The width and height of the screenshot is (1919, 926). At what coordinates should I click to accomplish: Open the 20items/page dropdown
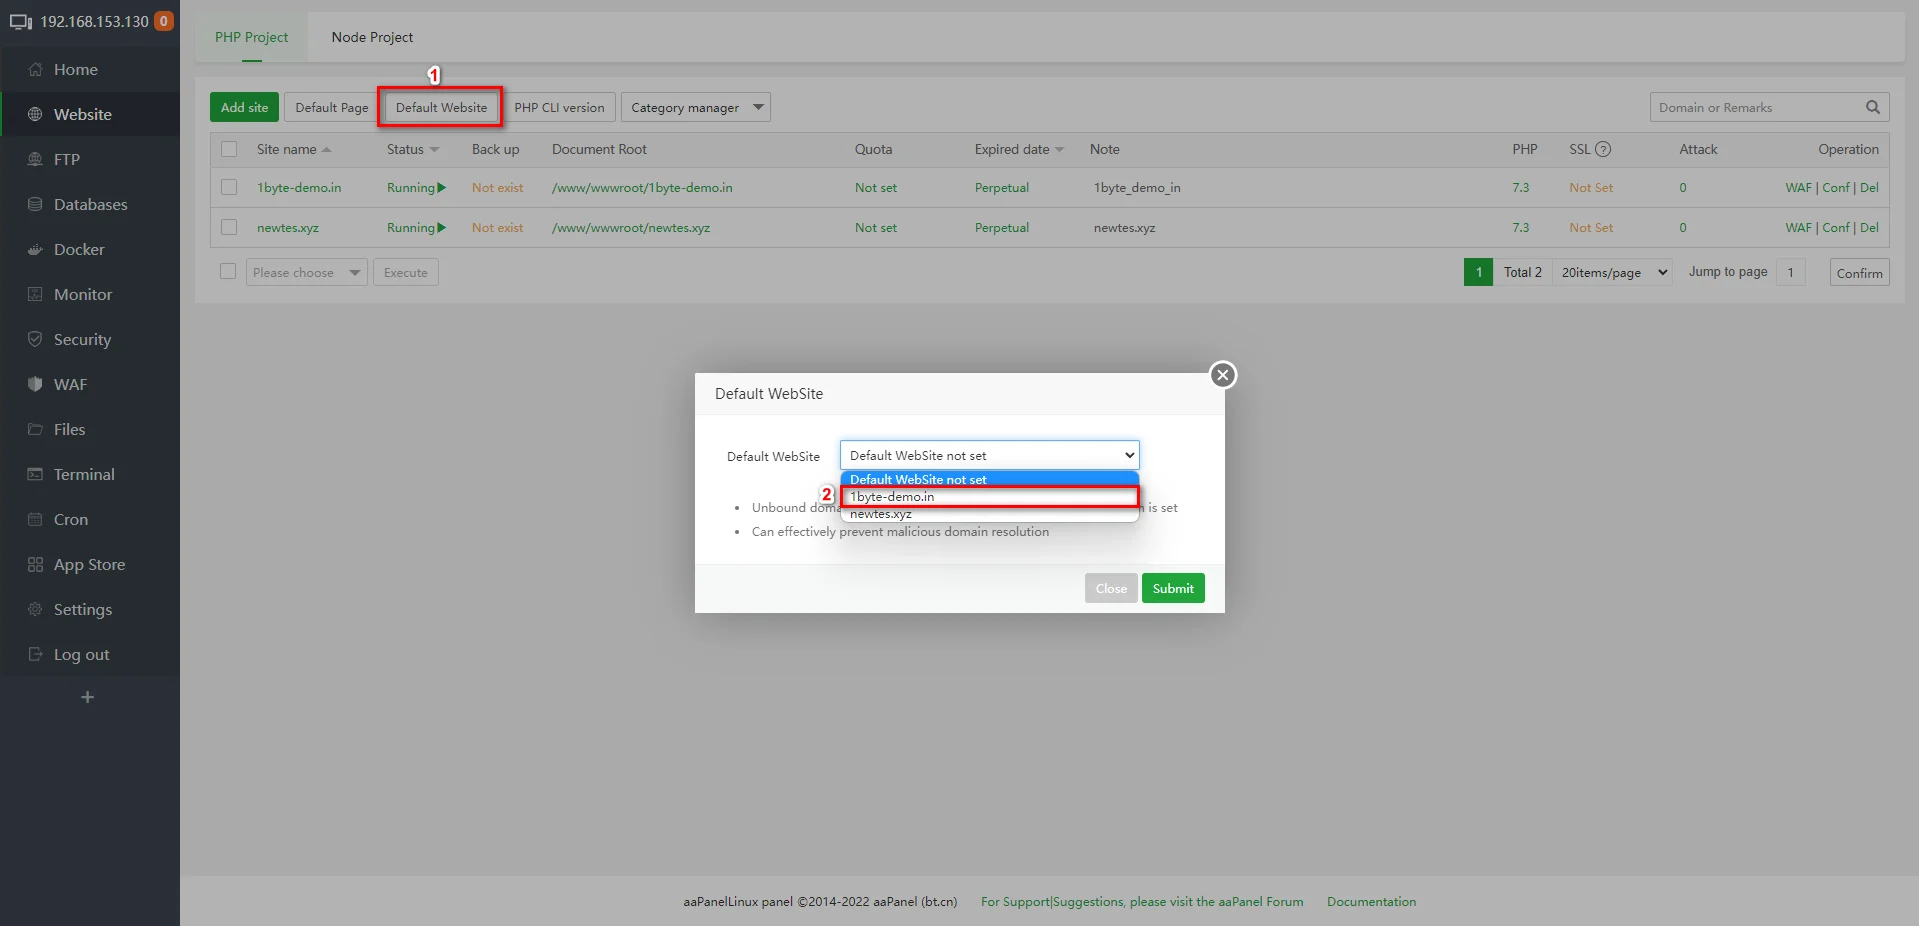tap(1611, 271)
